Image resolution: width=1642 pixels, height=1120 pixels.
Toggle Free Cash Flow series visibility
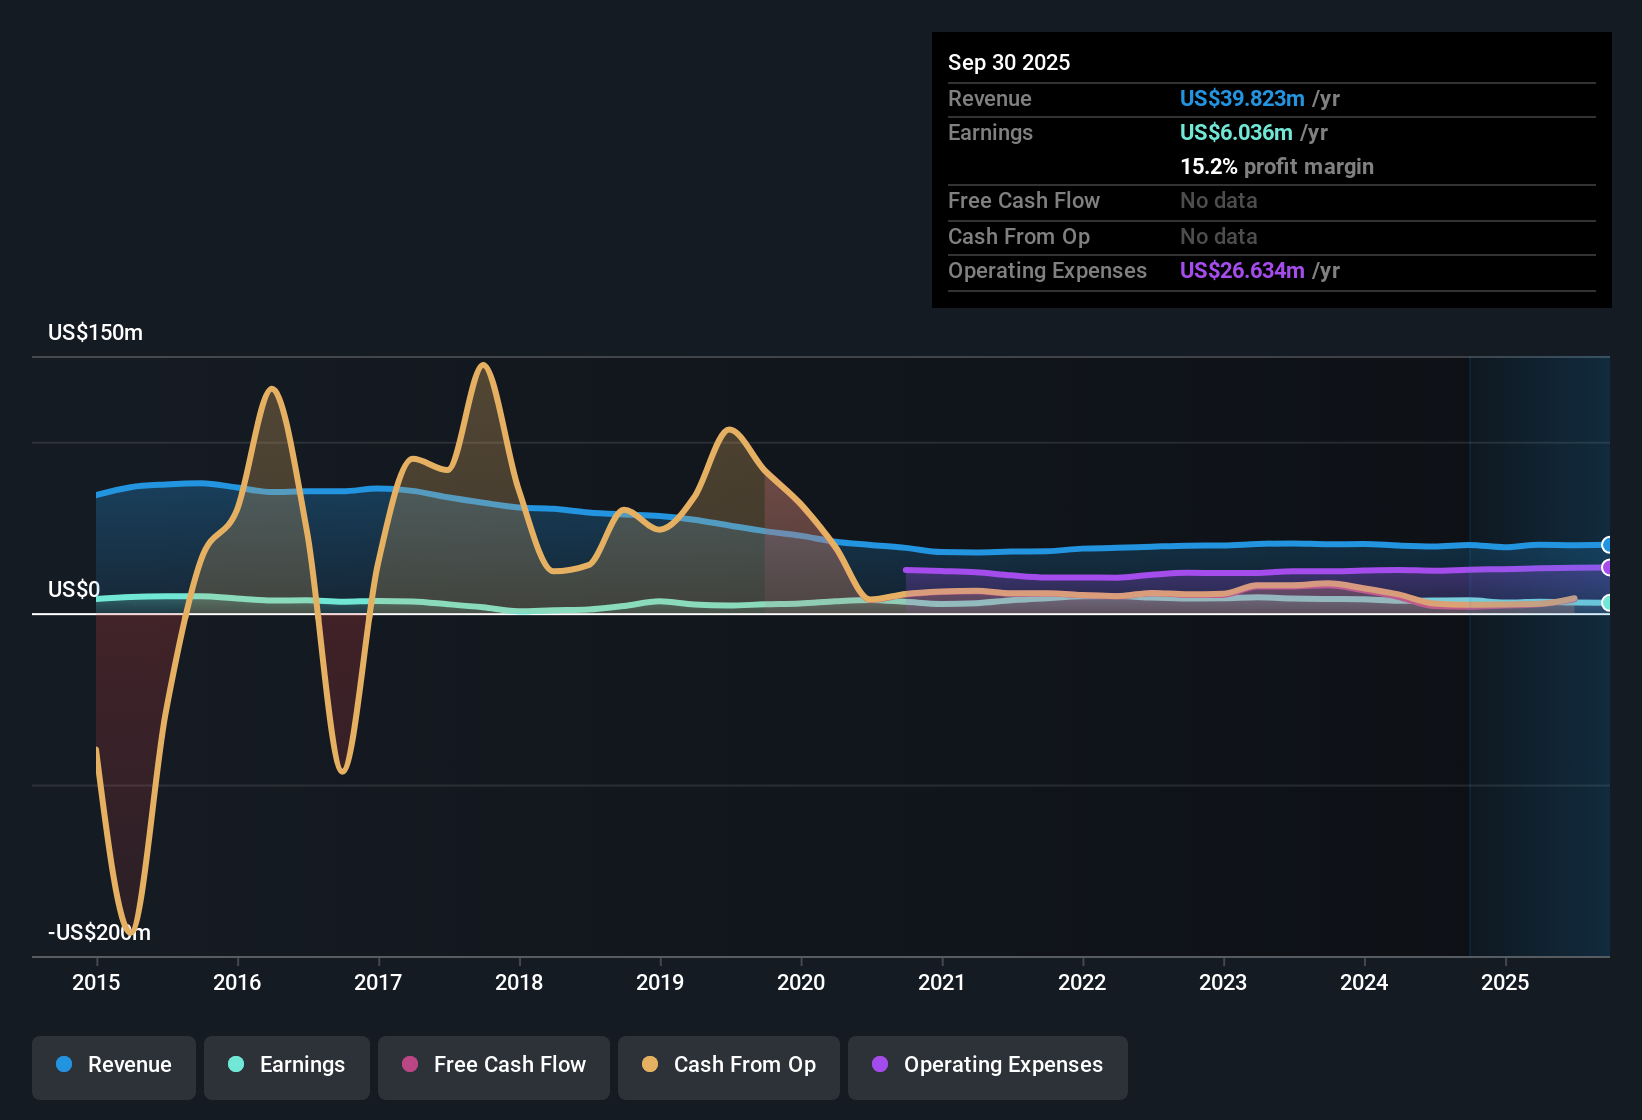tap(493, 1065)
